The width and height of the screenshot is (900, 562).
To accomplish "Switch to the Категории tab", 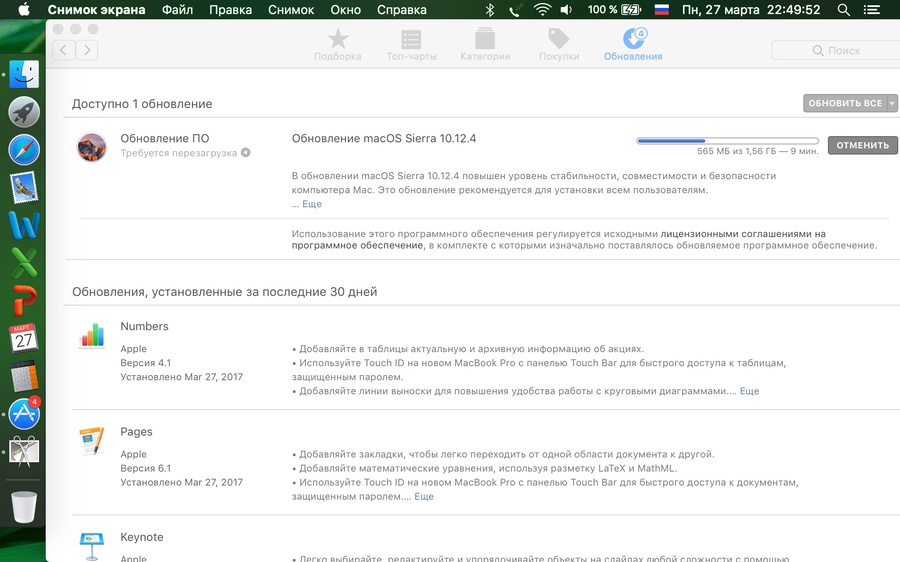I will [x=485, y=45].
